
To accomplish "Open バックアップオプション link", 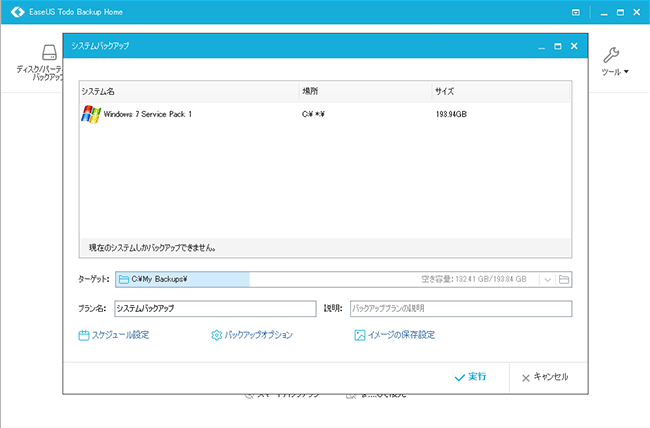I will click(258, 335).
